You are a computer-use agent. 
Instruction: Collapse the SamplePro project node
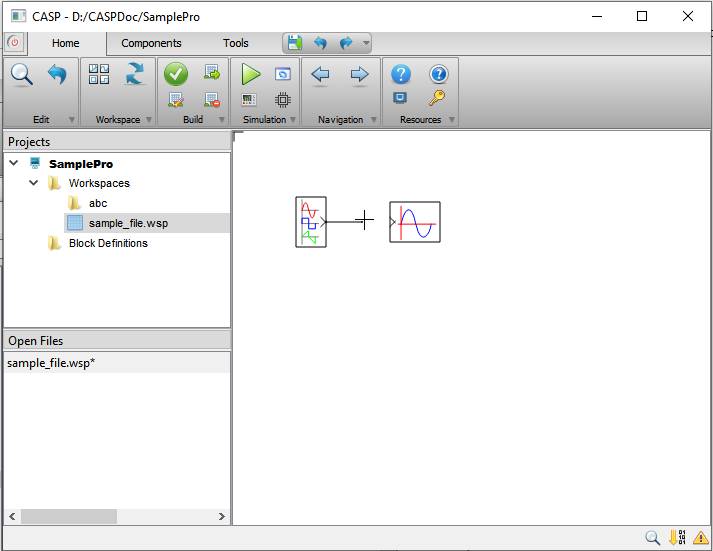[14, 163]
